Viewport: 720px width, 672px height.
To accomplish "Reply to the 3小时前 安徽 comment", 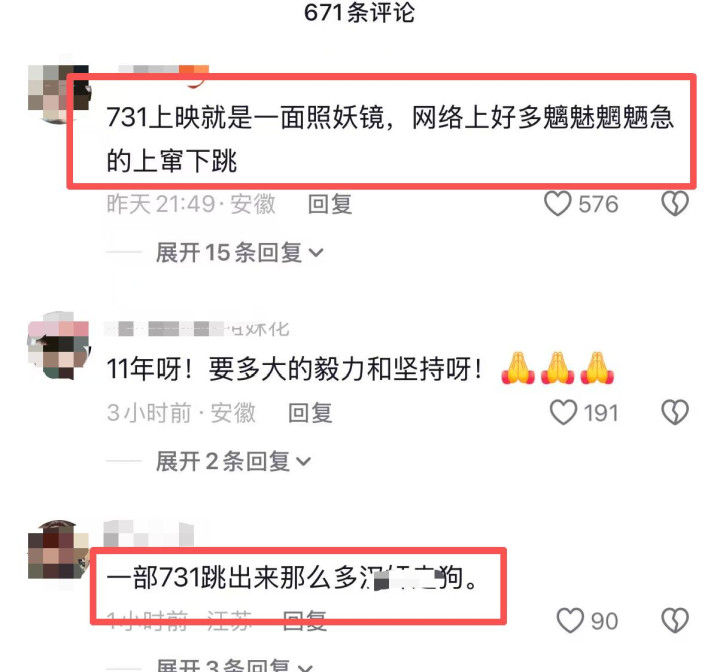I will click(x=310, y=412).
